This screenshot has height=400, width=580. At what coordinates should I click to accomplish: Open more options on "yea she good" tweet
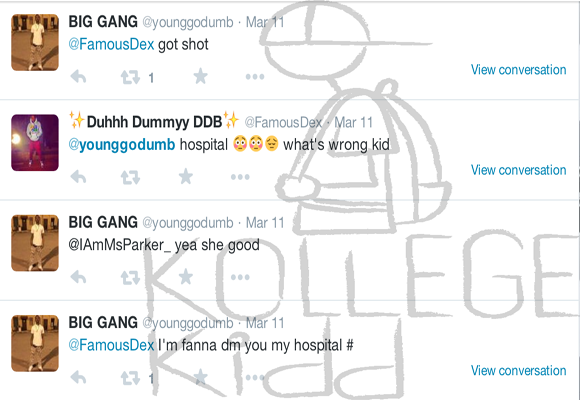point(240,277)
